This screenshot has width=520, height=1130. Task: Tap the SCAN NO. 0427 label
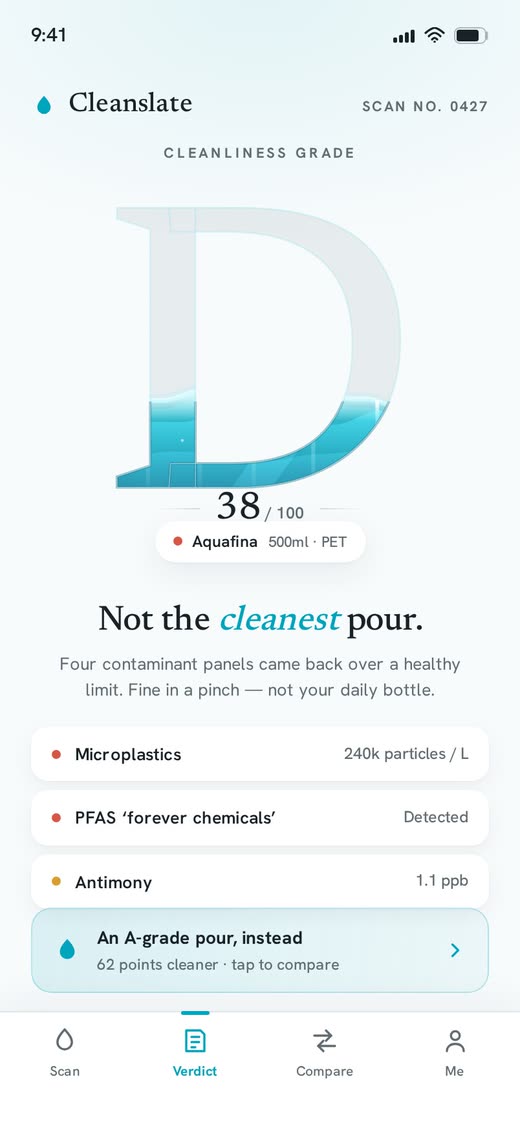425,107
